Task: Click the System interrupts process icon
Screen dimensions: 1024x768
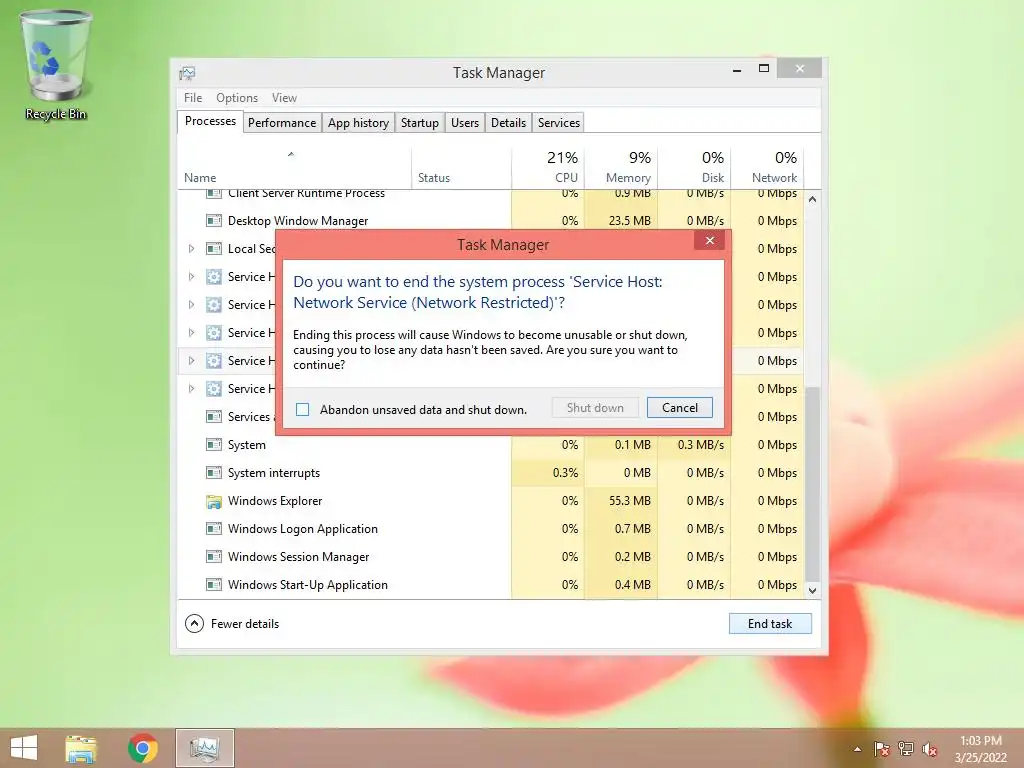Action: (214, 473)
